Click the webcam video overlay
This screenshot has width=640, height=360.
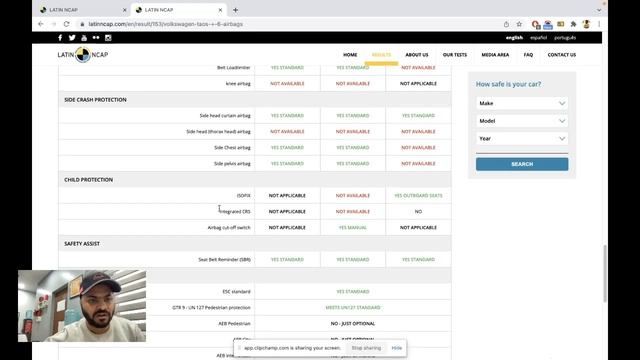click(x=82, y=306)
